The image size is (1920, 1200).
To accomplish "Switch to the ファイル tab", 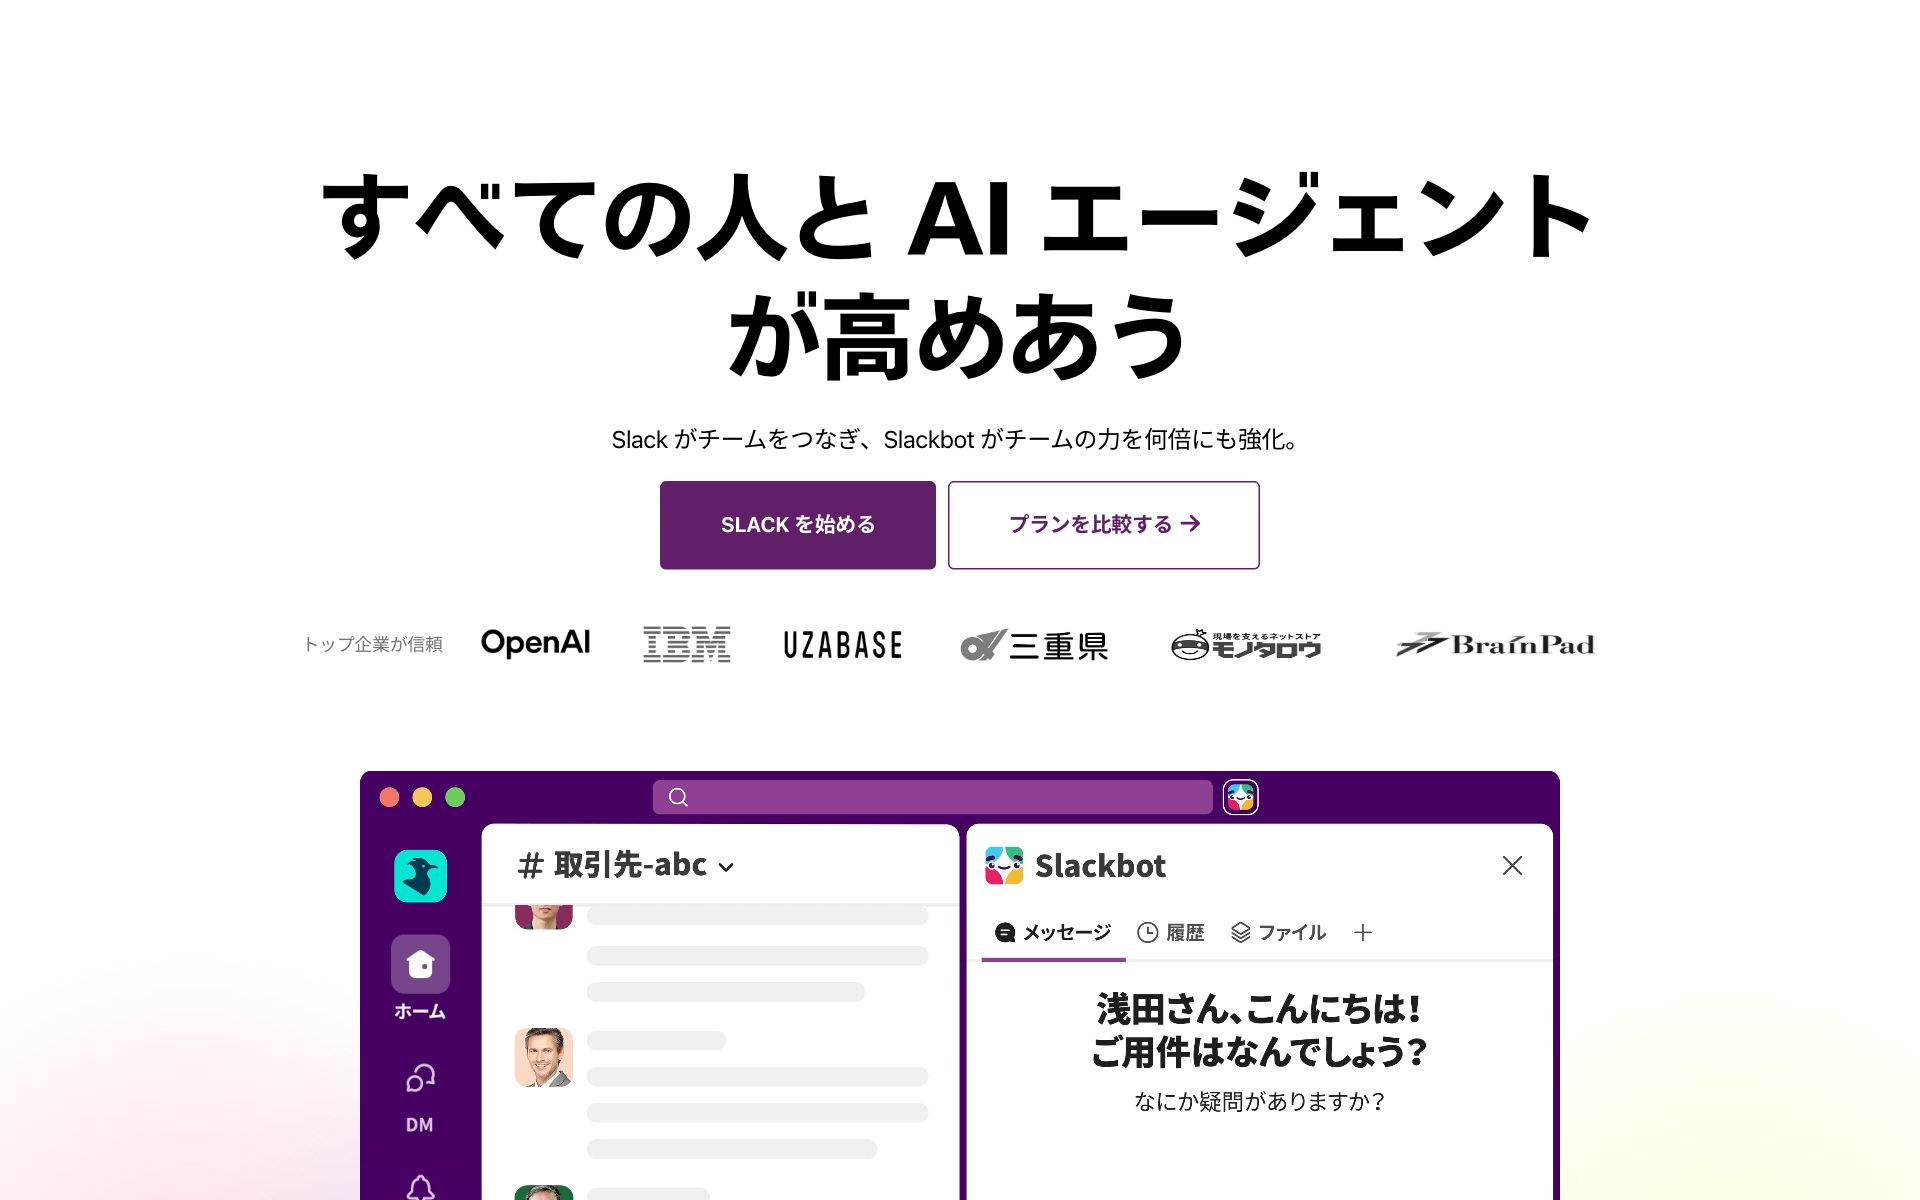I will click(x=1278, y=933).
